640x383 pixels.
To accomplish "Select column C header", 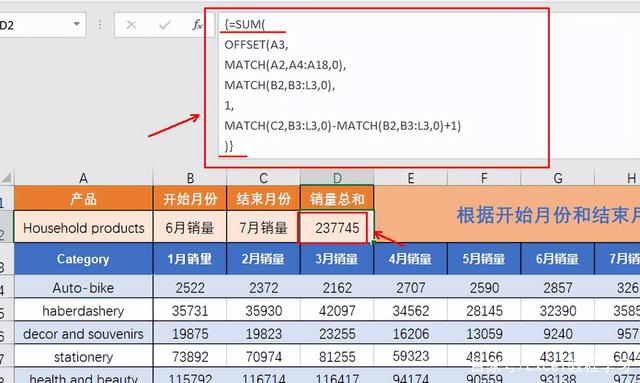I will [x=263, y=178].
